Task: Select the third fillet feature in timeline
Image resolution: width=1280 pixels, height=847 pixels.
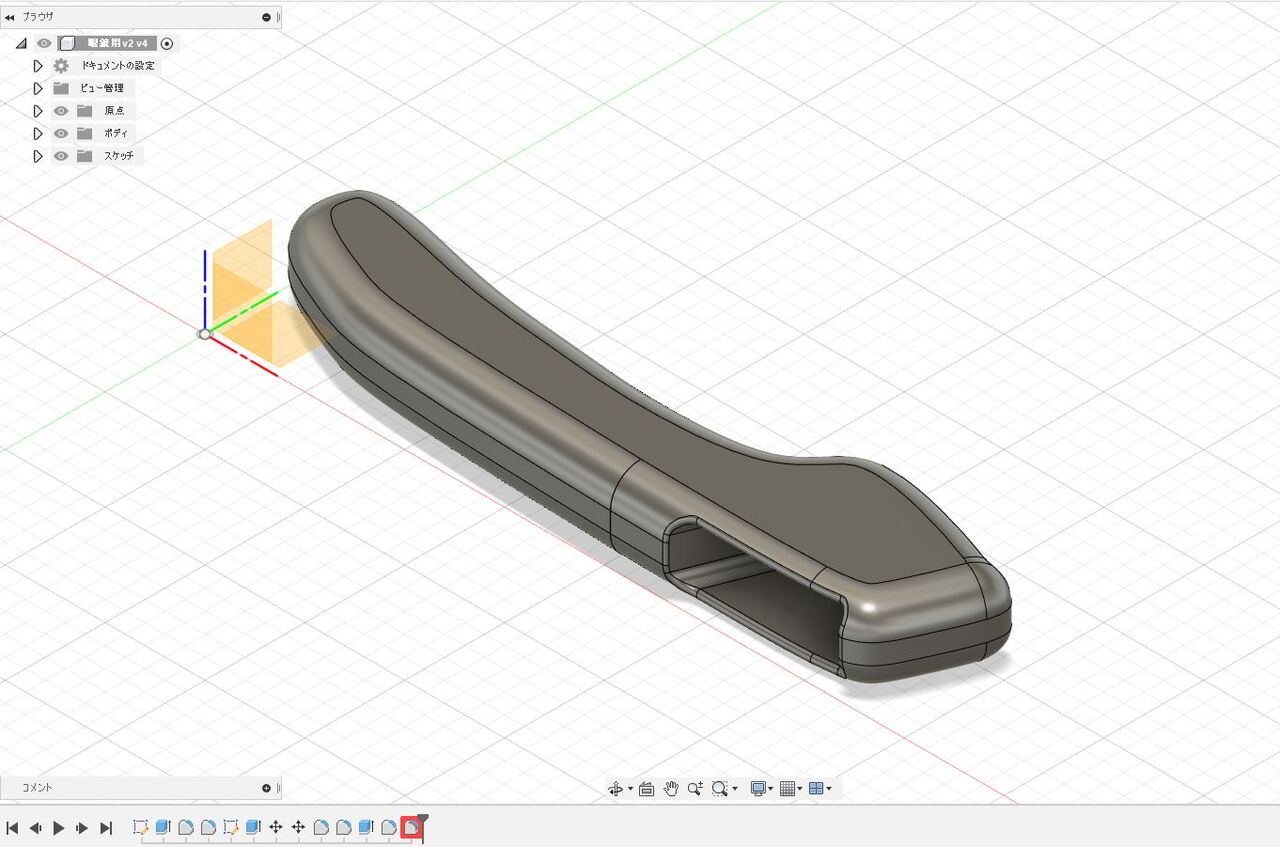Action: click(321, 828)
